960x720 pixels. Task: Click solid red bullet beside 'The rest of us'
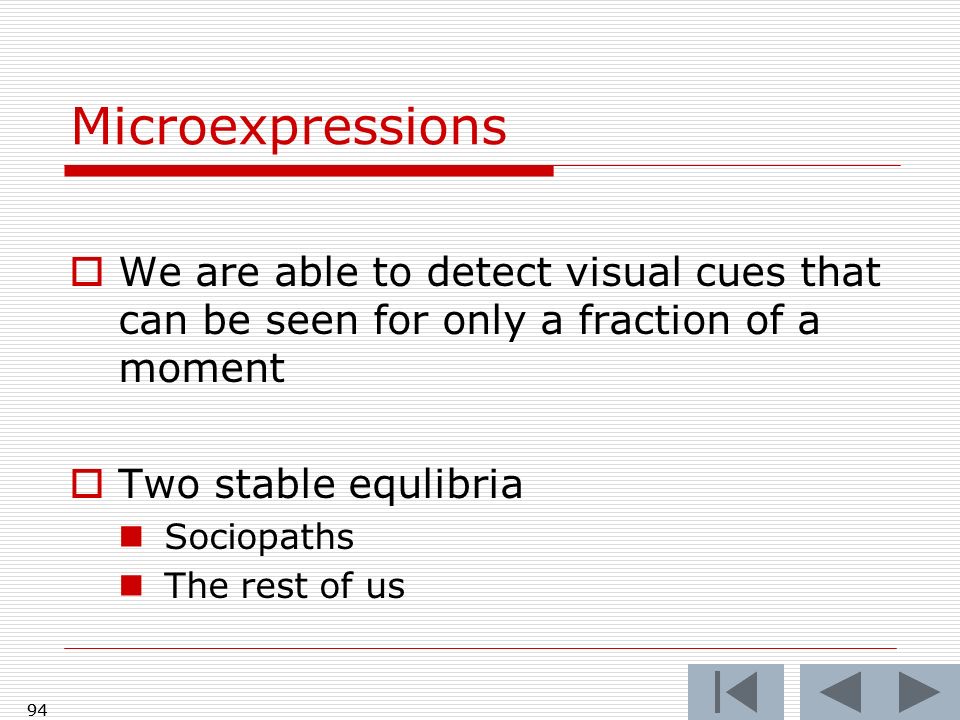coord(131,585)
